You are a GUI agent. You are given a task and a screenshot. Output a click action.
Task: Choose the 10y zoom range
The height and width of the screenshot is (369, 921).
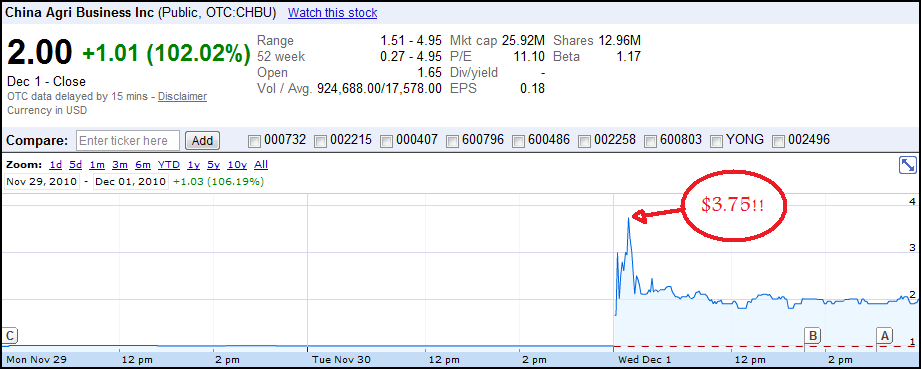237,165
